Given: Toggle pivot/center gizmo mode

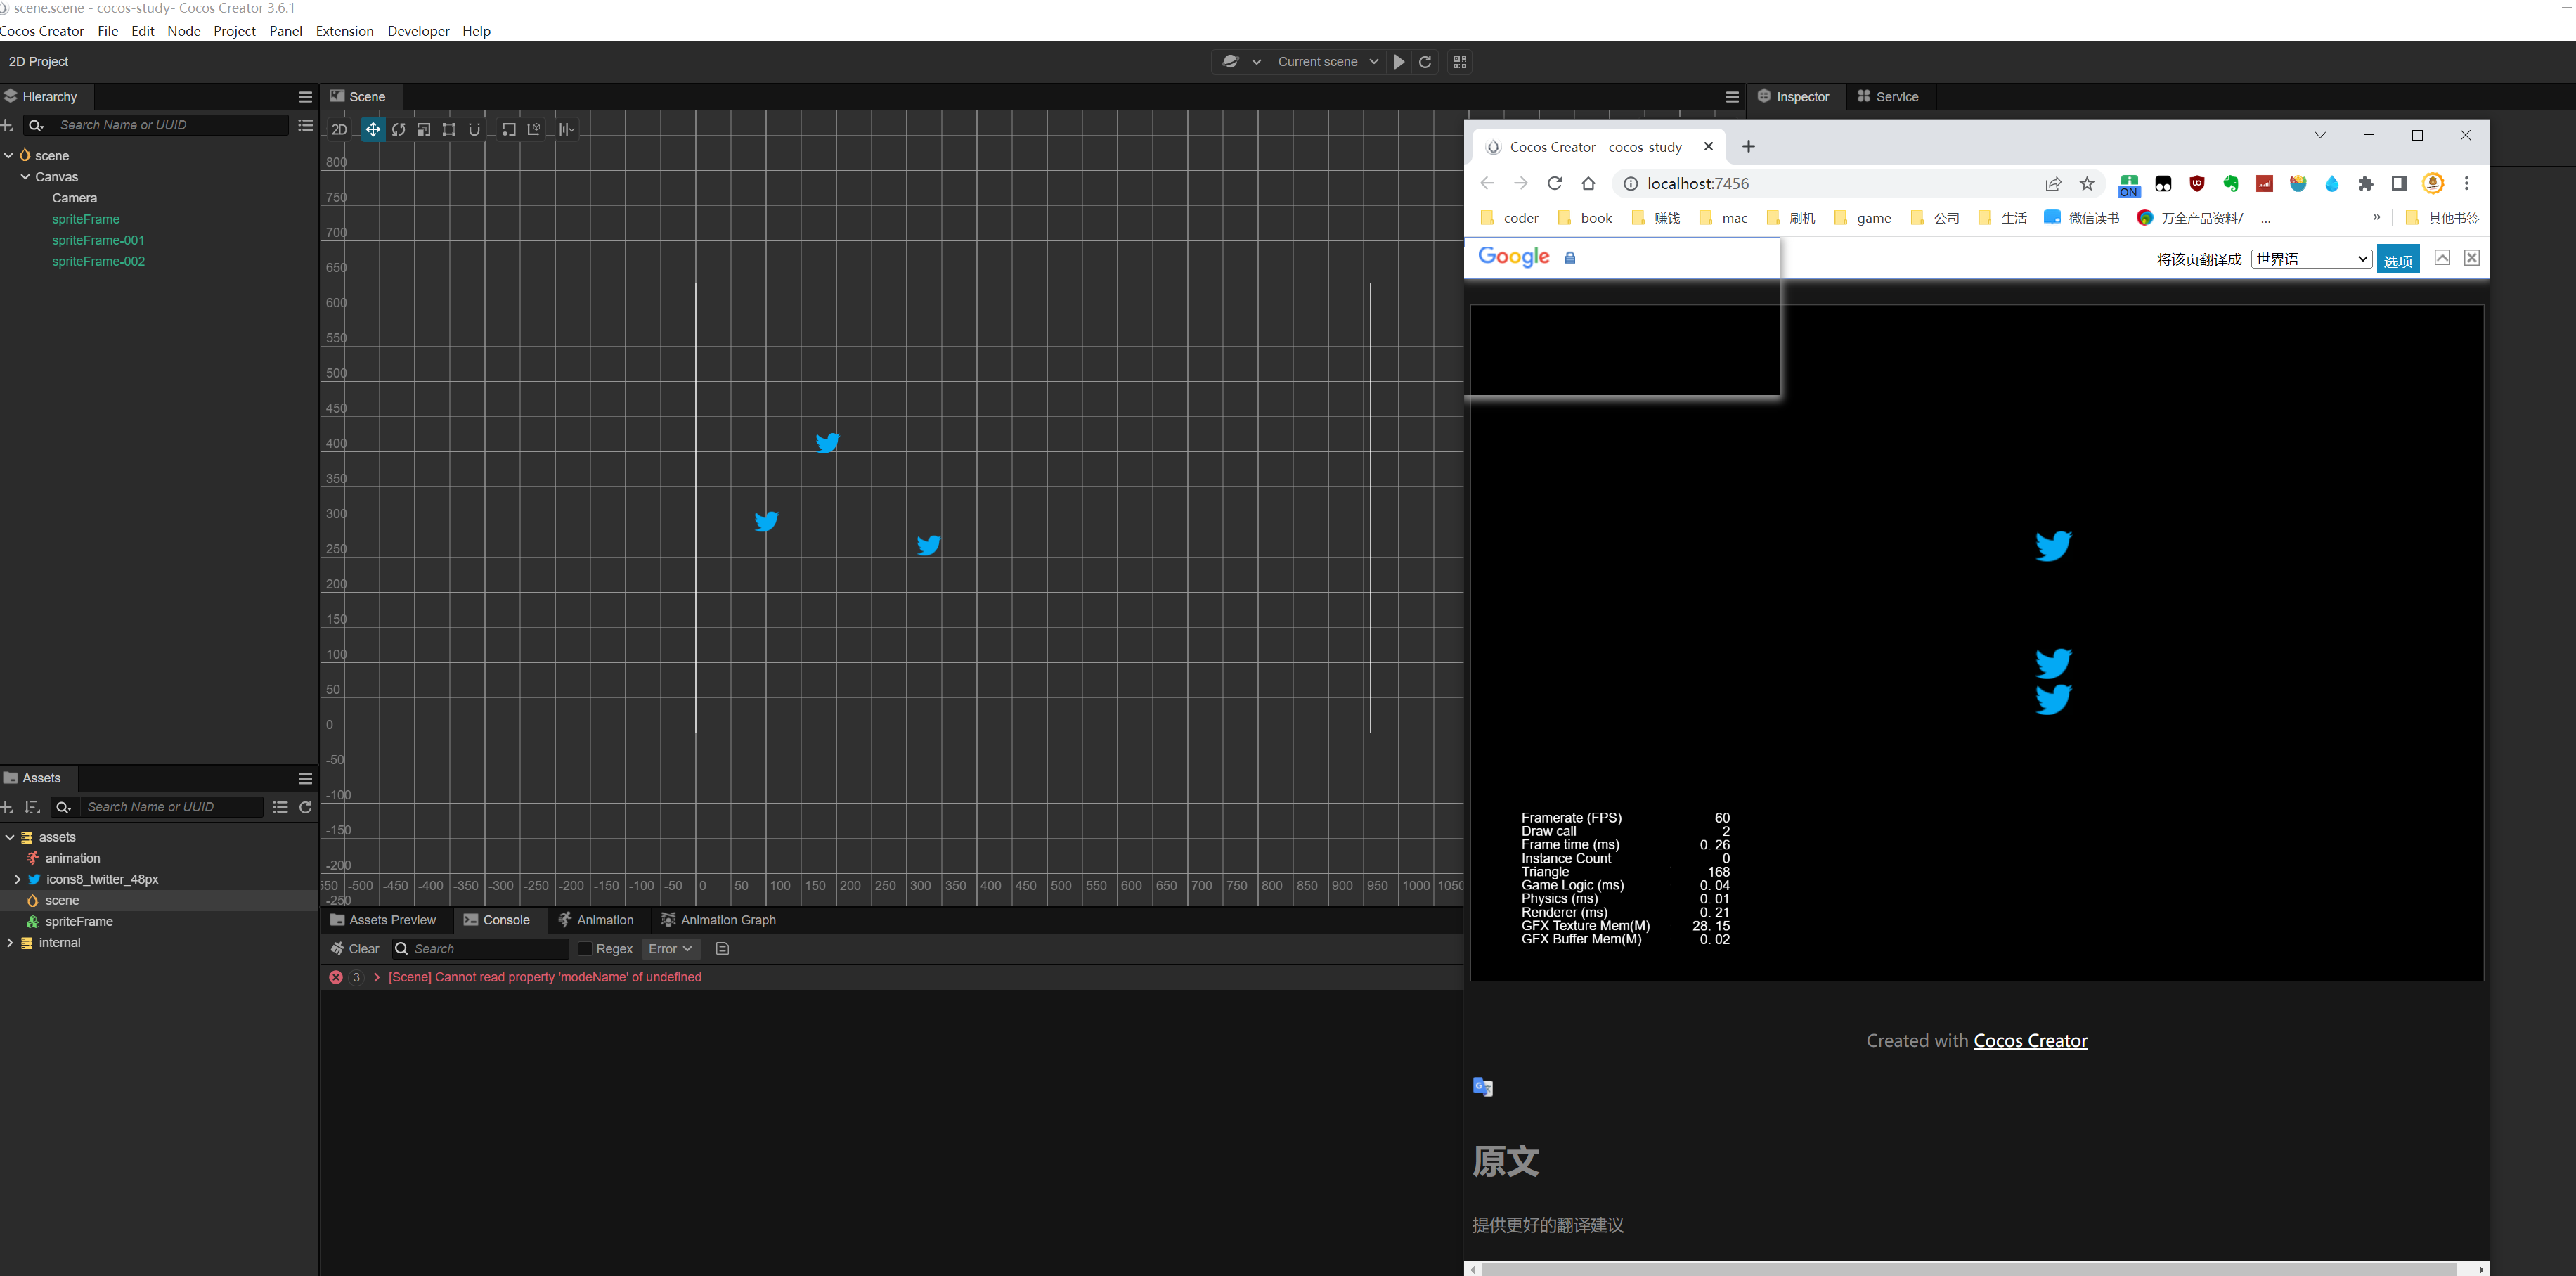Looking at the screenshot, I should (x=509, y=129).
